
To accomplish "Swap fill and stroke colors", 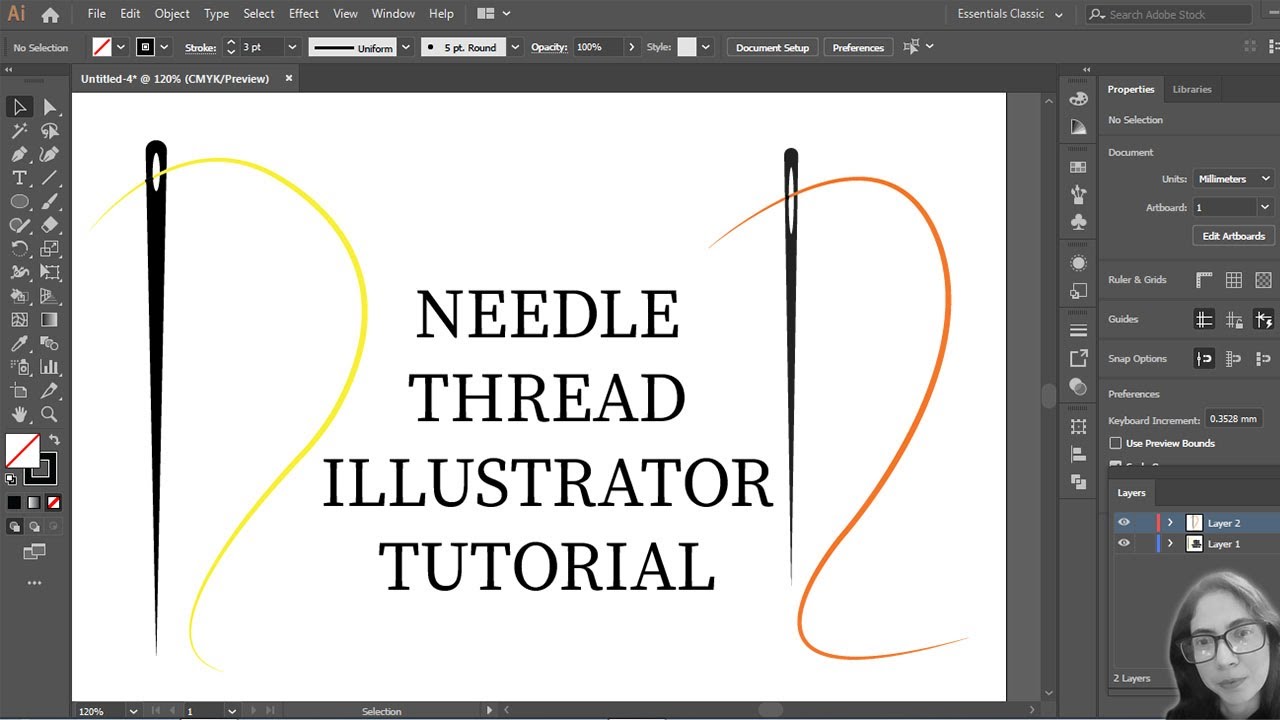I will click(54, 439).
